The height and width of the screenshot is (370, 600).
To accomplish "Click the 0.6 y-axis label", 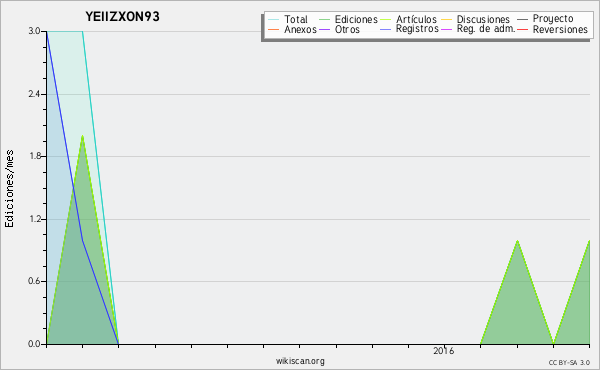I will tap(34, 281).
